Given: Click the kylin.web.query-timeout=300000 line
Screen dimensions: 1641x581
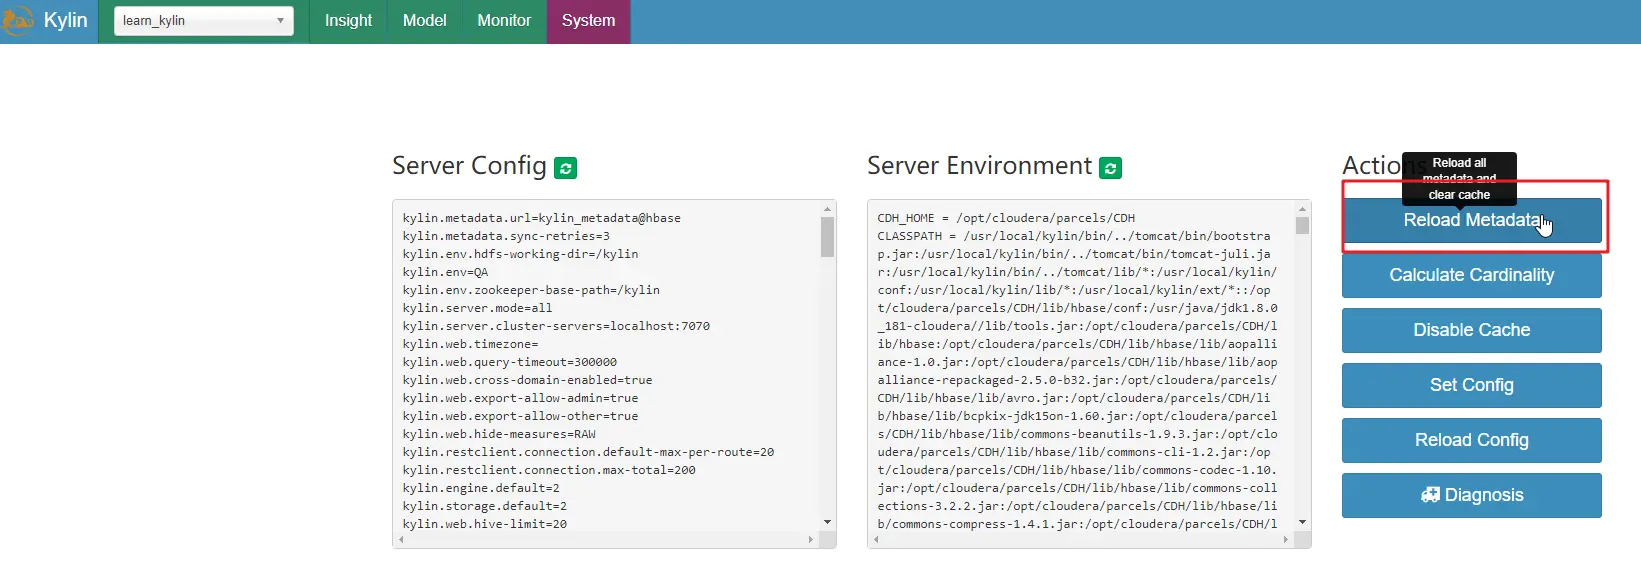Looking at the screenshot, I should (510, 362).
